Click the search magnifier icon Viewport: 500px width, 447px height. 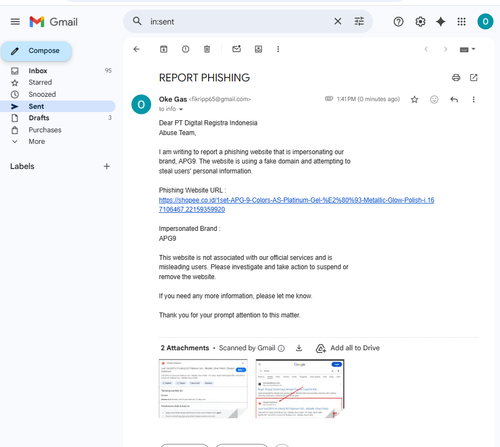click(137, 21)
